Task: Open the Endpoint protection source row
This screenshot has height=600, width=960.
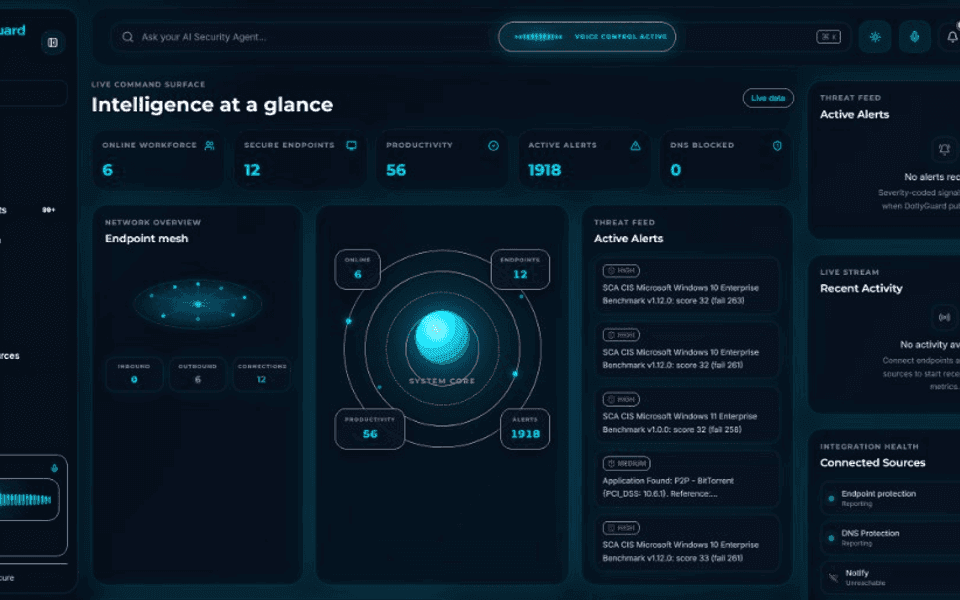Action: 891,498
